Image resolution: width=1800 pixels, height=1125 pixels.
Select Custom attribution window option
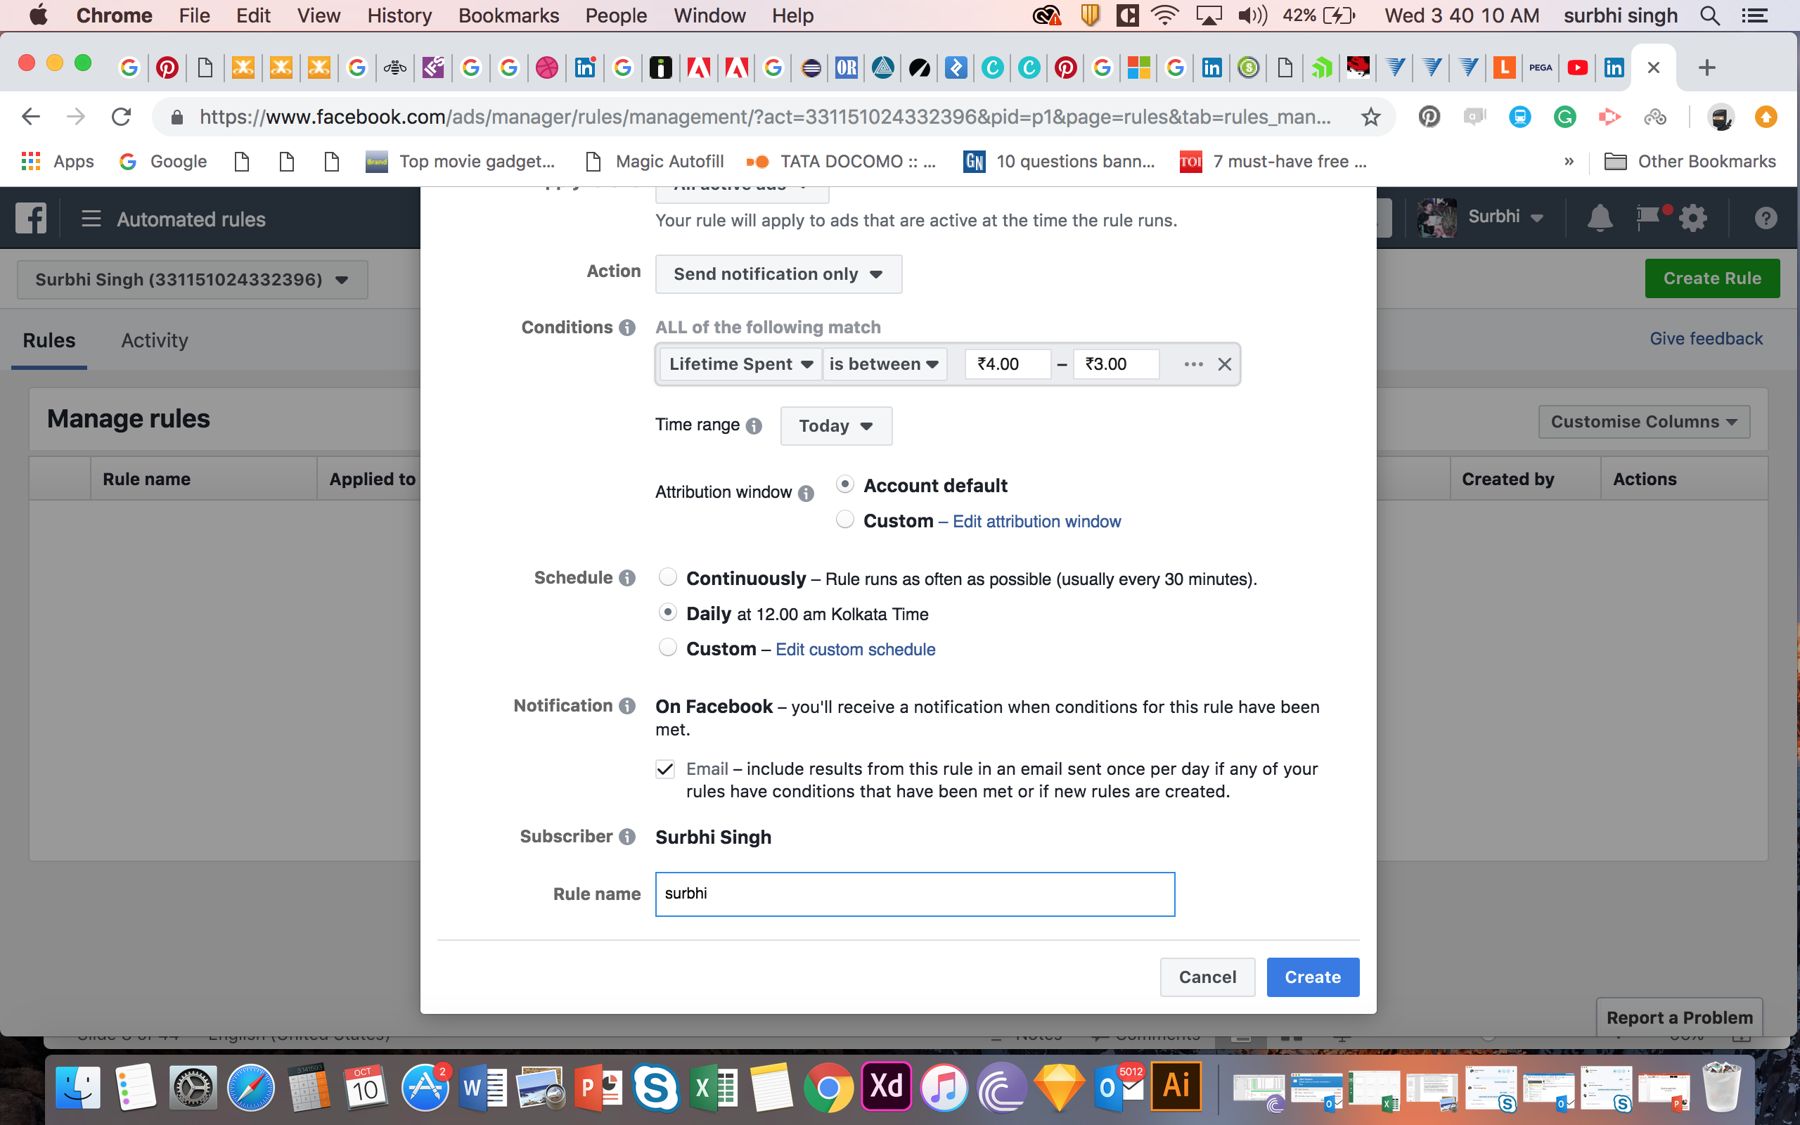[845, 519]
